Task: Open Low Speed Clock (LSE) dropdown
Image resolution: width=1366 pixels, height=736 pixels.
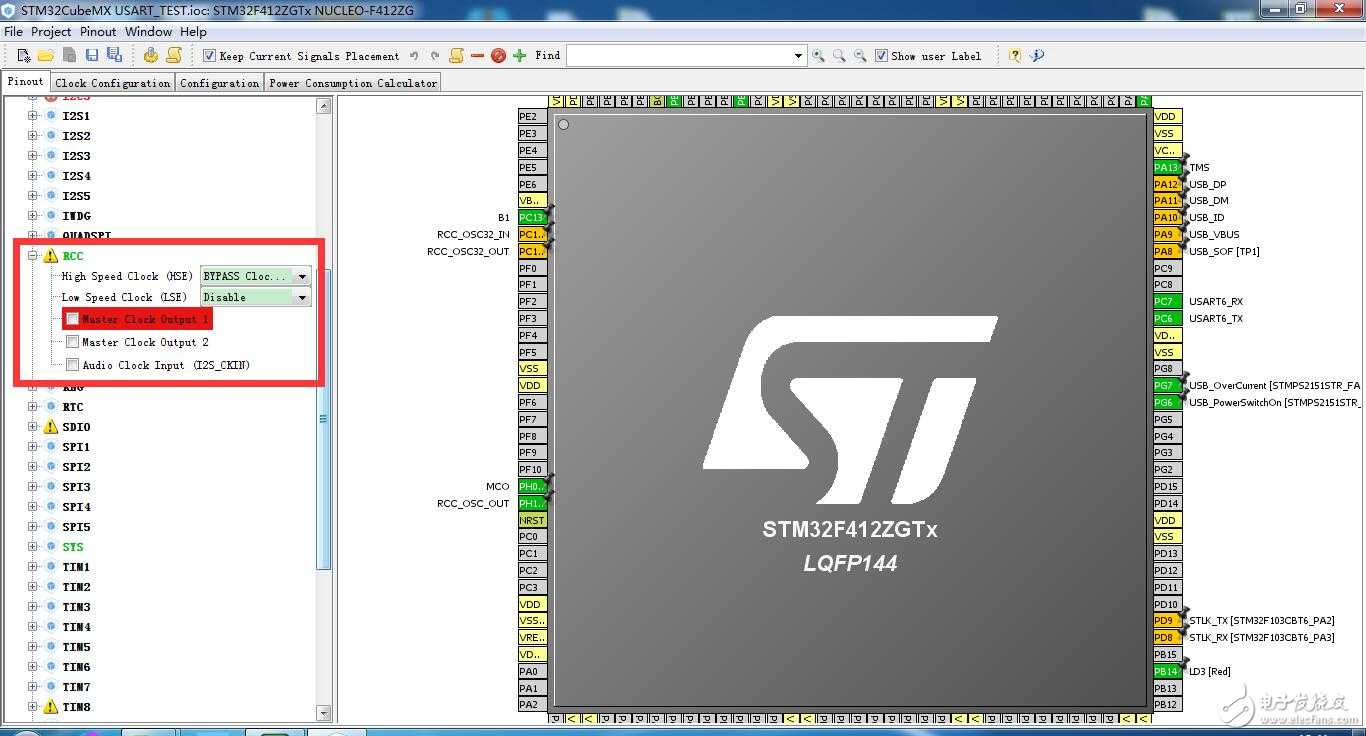Action: pos(302,297)
